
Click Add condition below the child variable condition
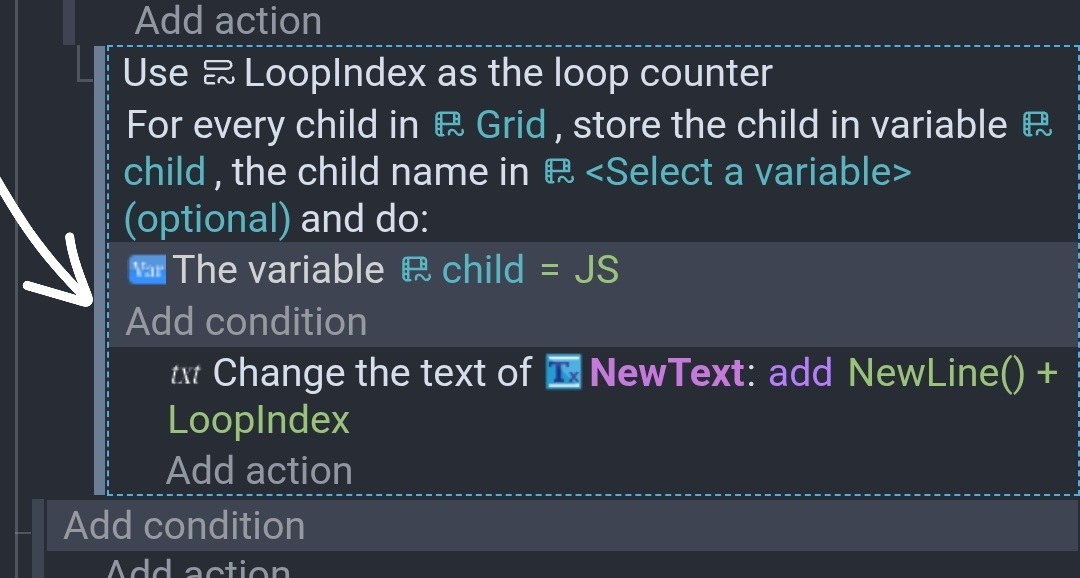point(246,322)
